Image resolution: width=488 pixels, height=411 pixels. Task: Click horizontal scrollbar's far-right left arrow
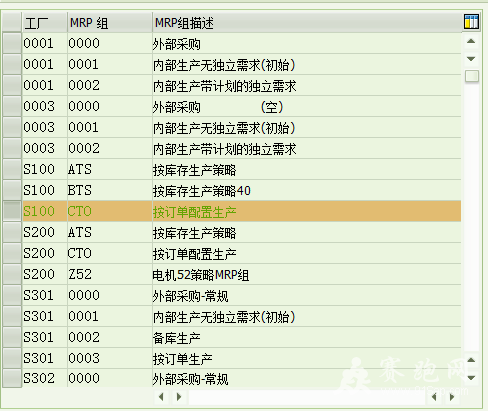tap(434, 397)
